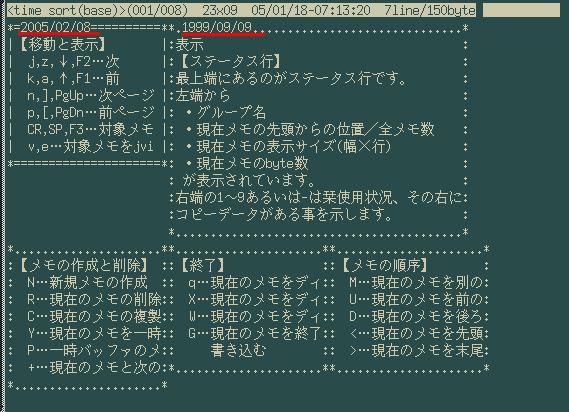Click the time sort(base) status text

point(64,10)
